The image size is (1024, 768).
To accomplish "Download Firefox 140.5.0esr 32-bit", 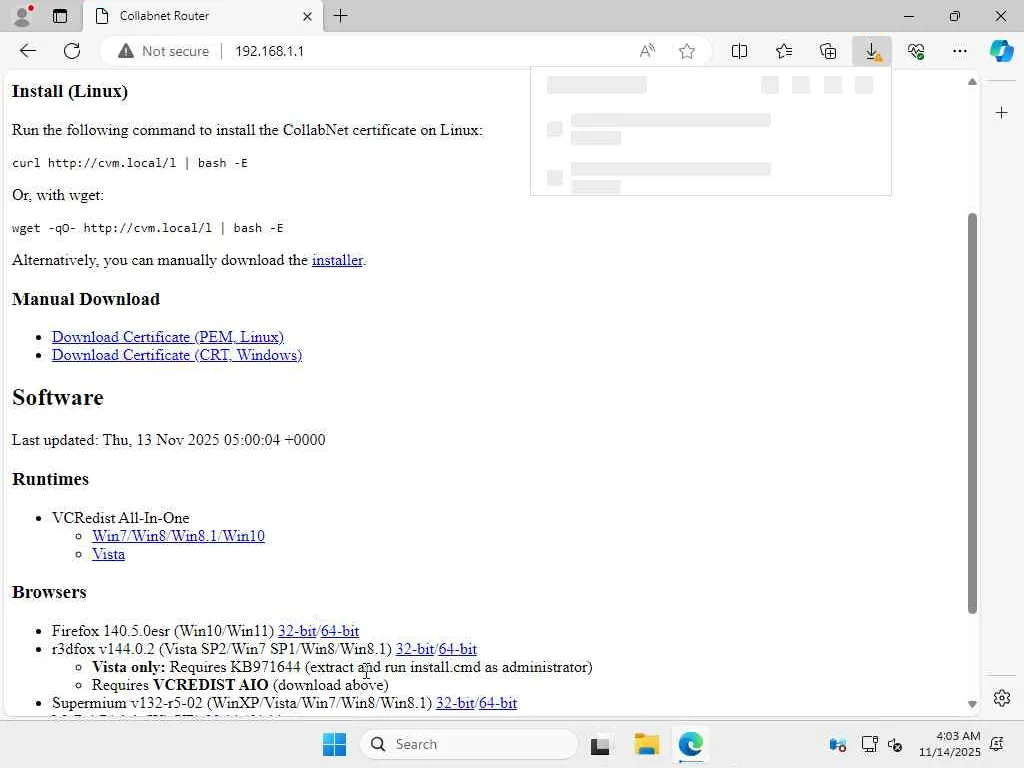I will coord(297,631).
